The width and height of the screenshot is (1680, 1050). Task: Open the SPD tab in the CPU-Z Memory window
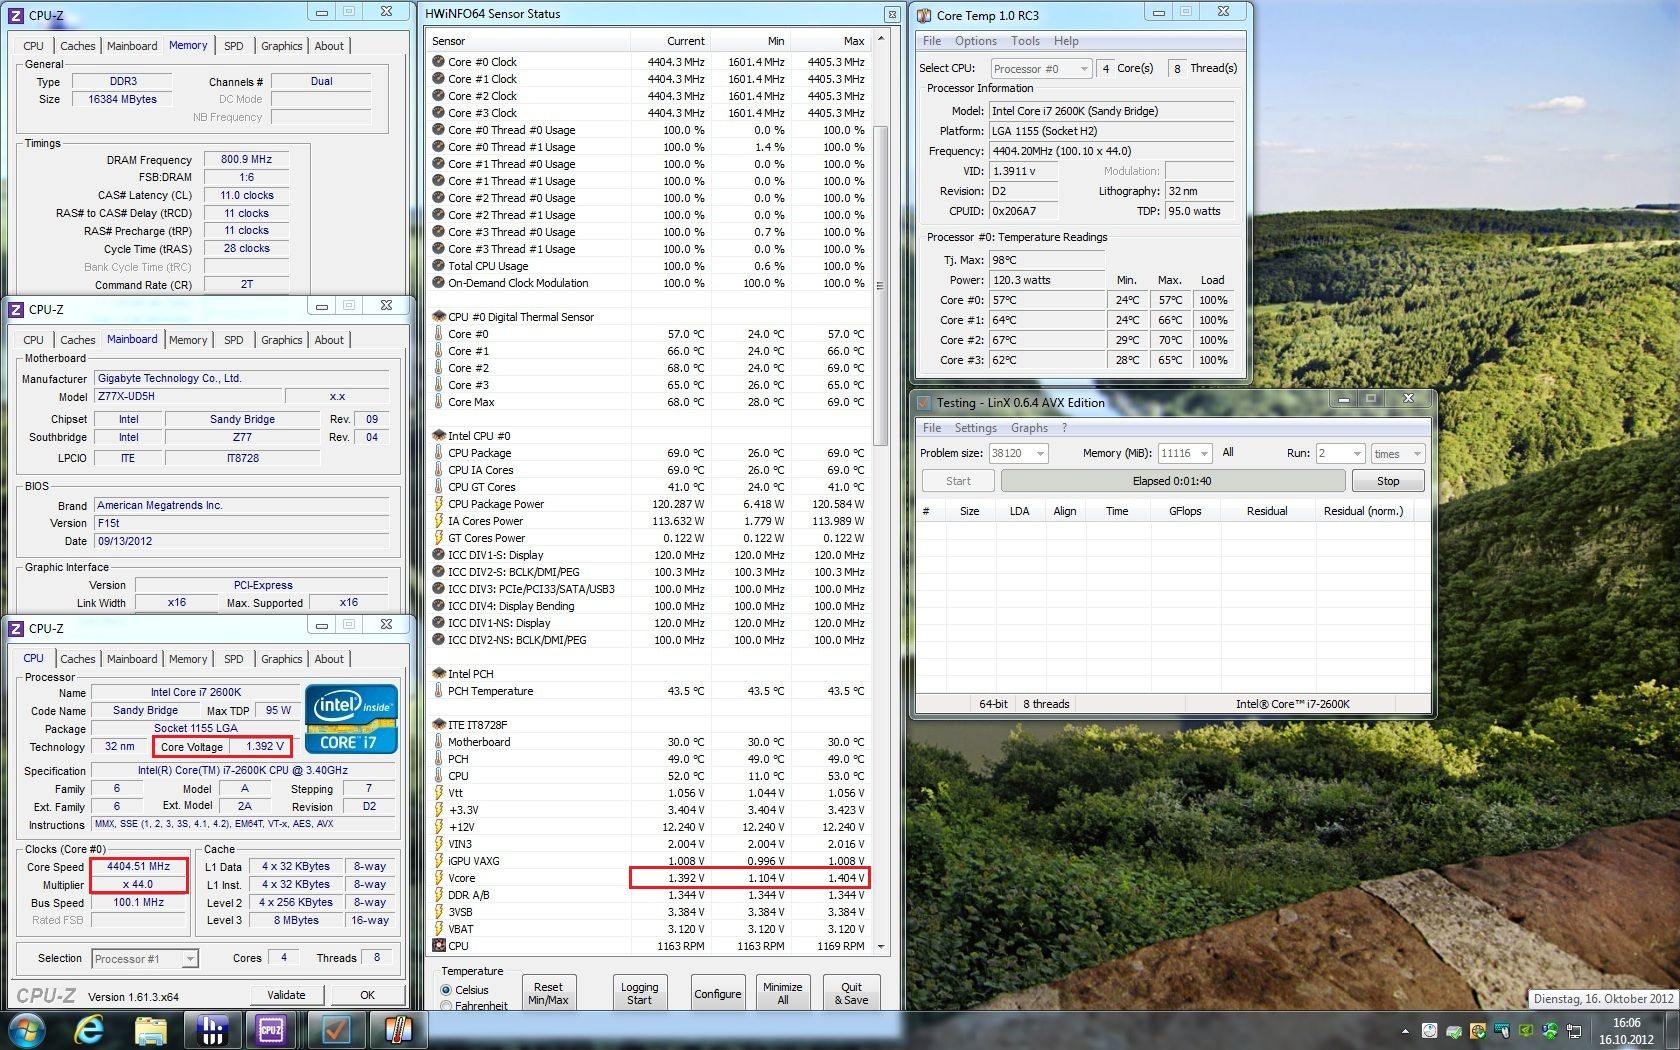234,46
